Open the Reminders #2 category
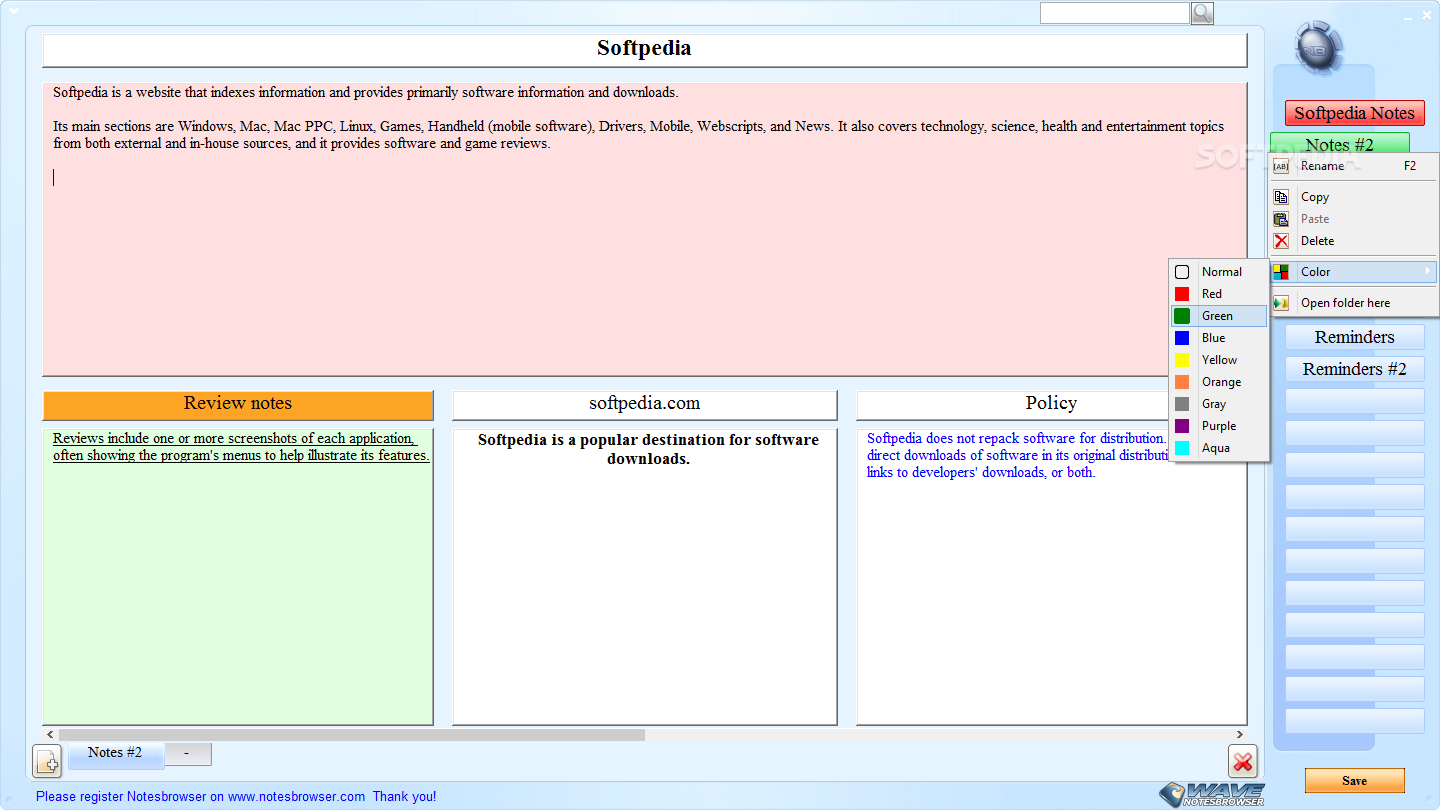The height and width of the screenshot is (810, 1440). click(x=1354, y=369)
